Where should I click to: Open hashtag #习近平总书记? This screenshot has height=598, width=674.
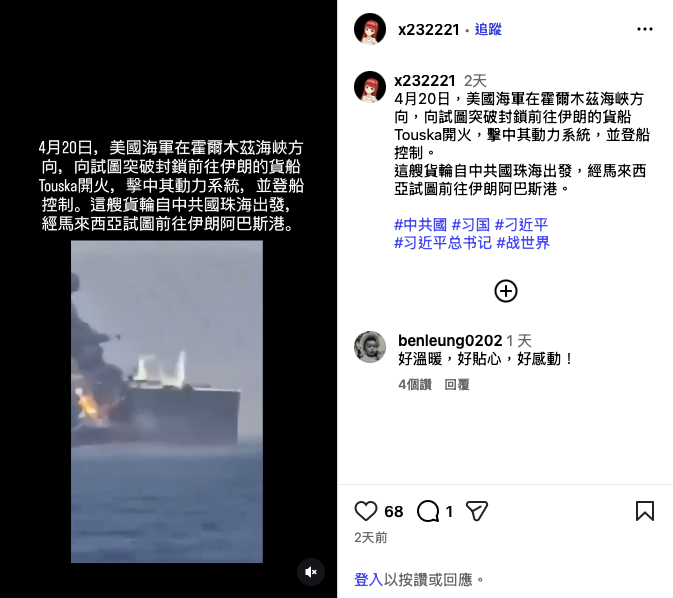pos(442,242)
